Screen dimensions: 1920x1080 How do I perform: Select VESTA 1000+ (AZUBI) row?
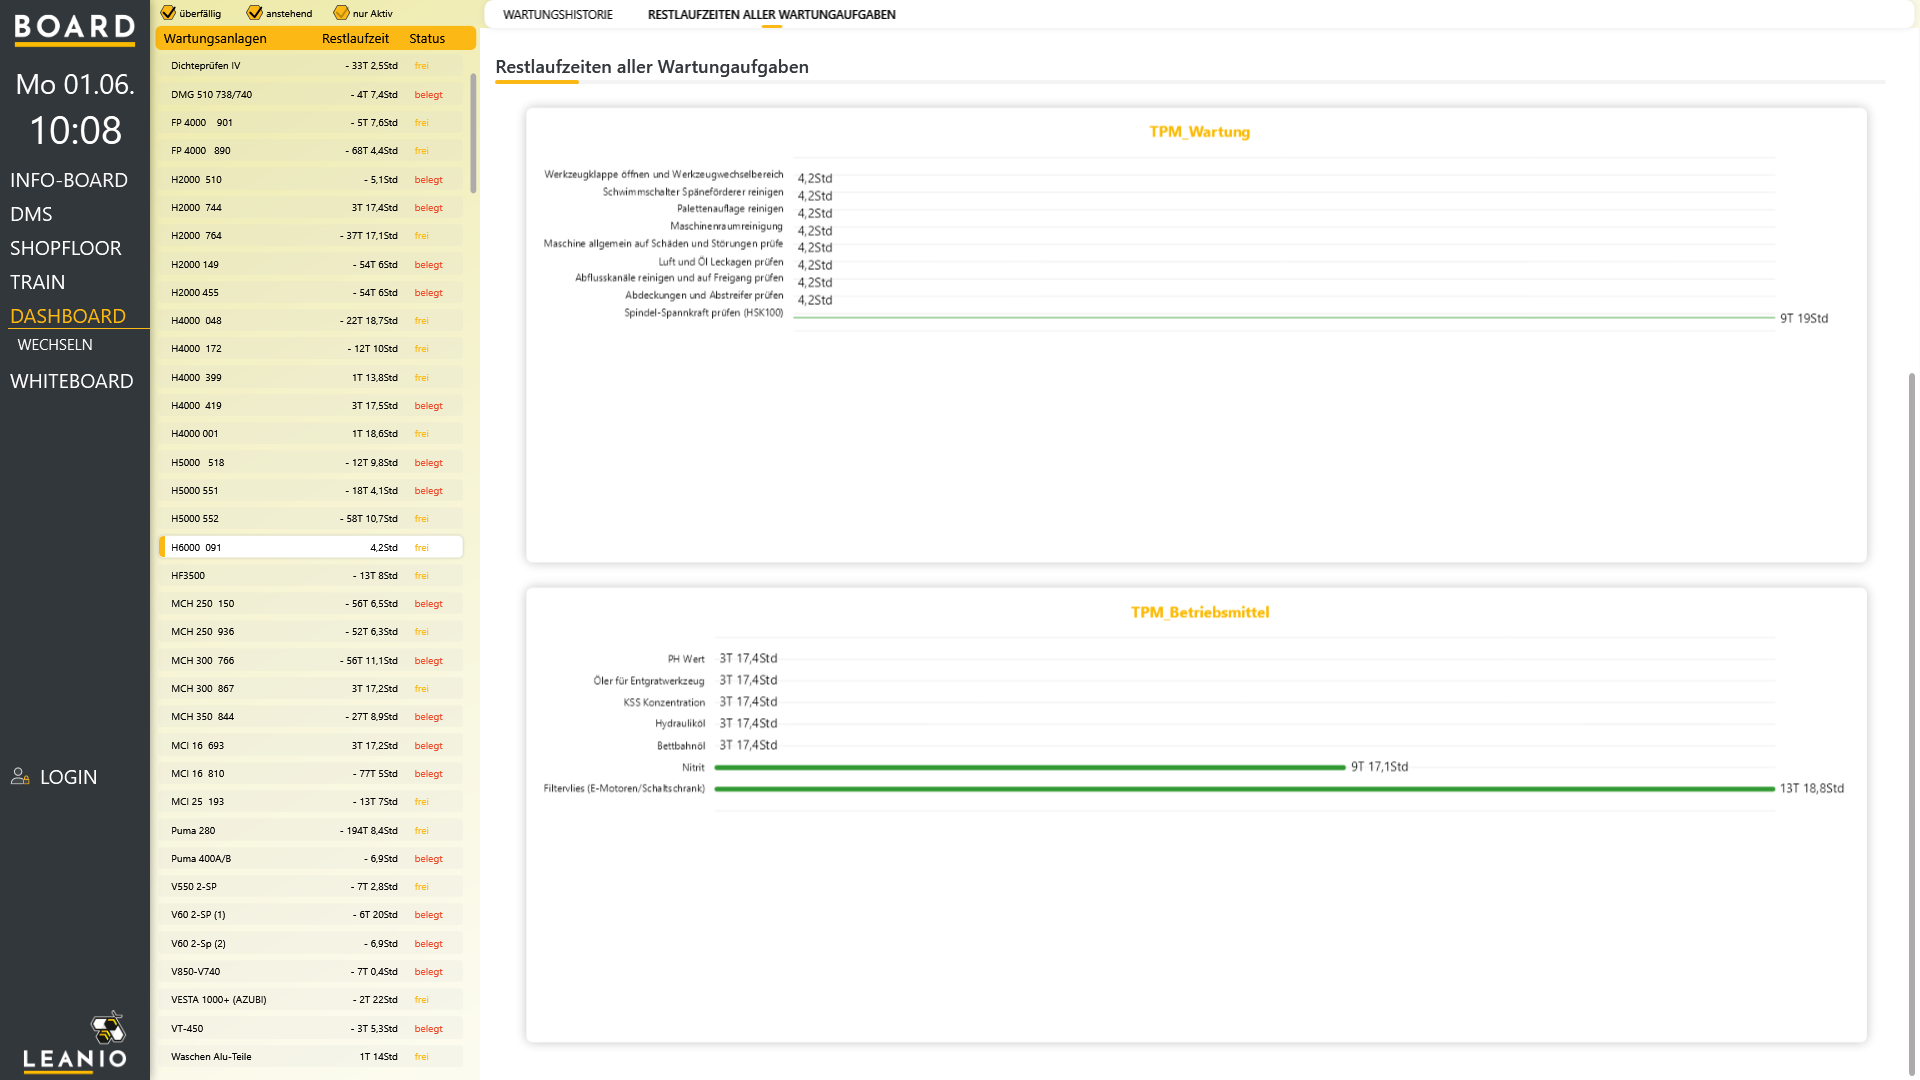(310, 1000)
